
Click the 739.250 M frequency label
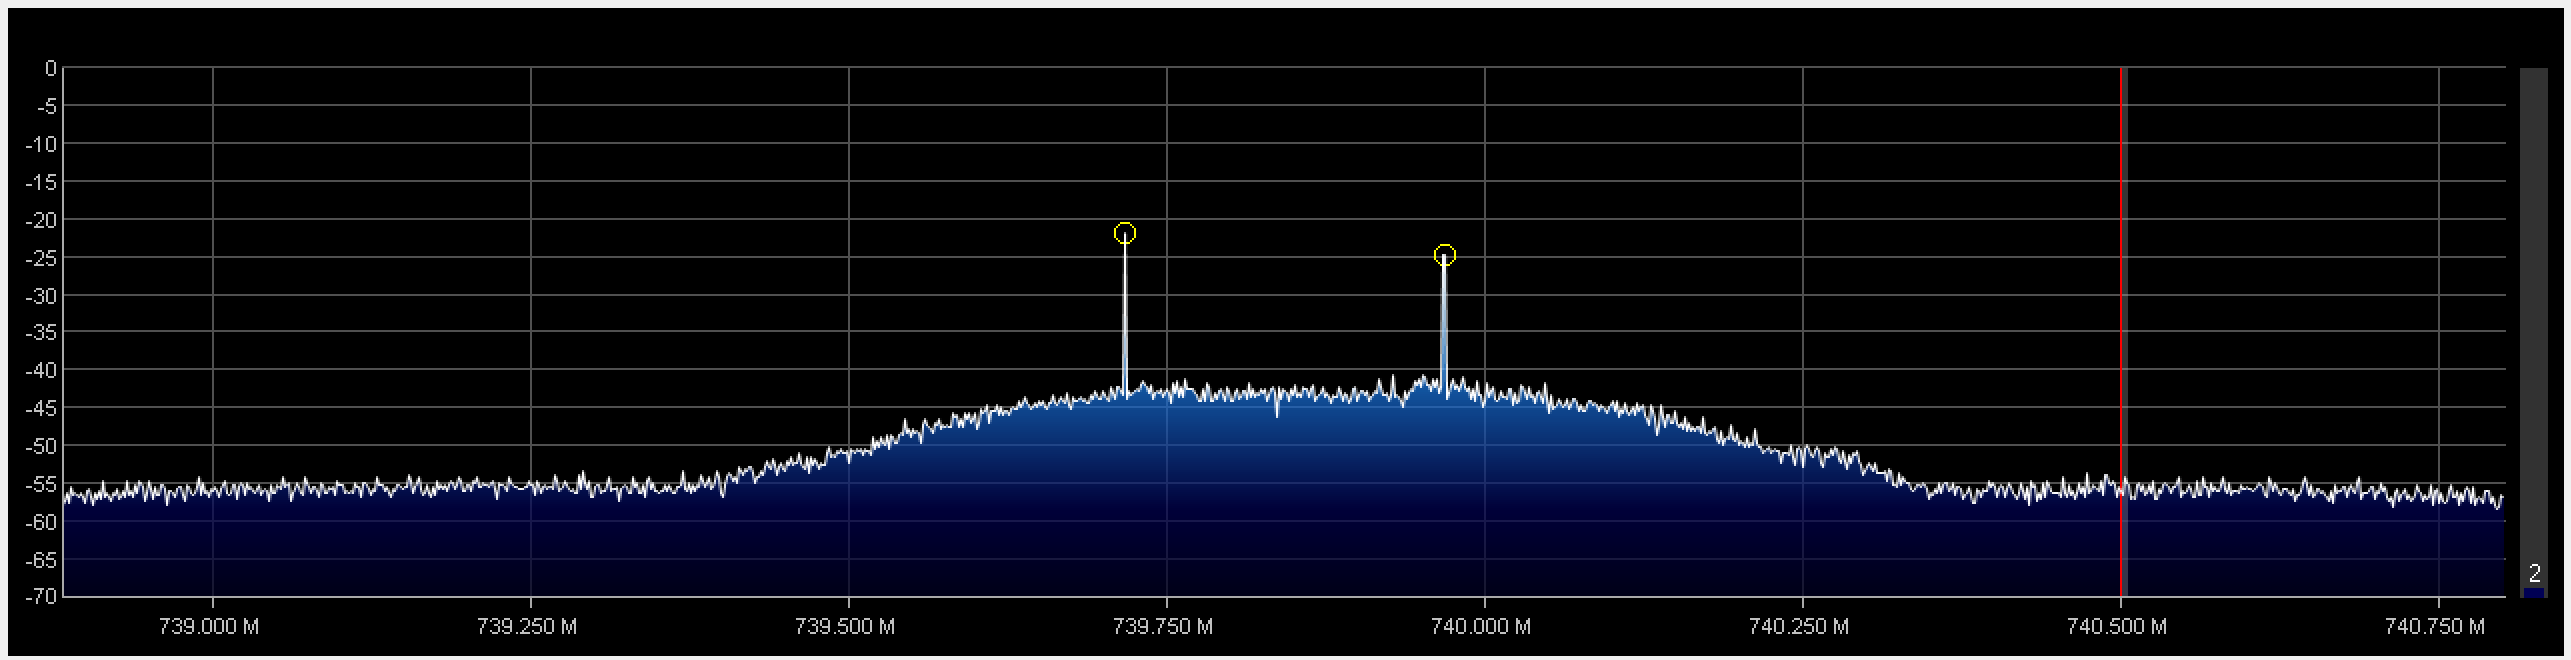coord(527,627)
